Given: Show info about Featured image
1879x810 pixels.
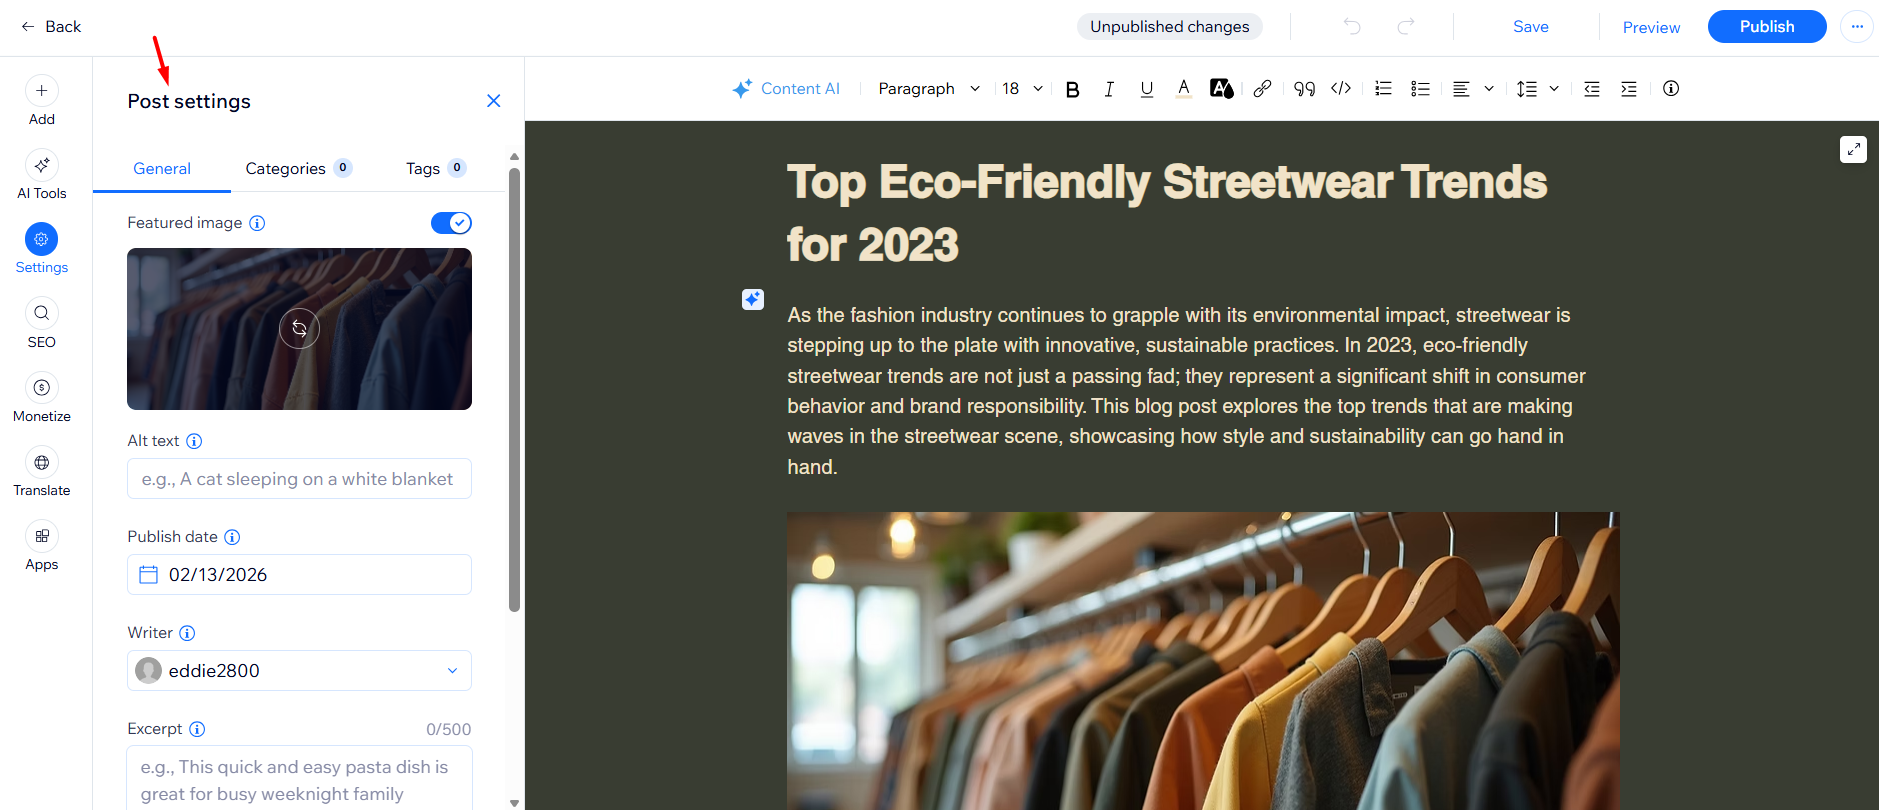Looking at the screenshot, I should 257,223.
